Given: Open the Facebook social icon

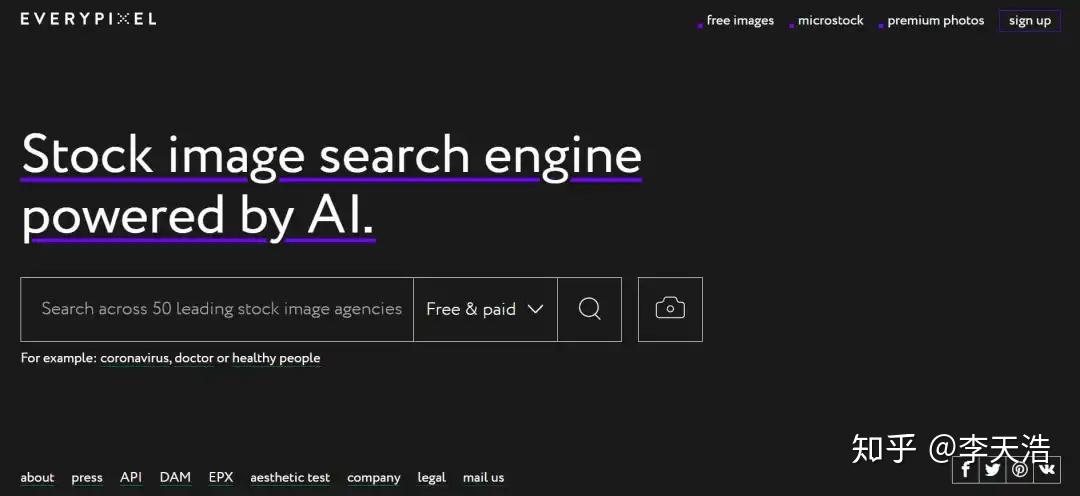Looking at the screenshot, I should [x=966, y=470].
